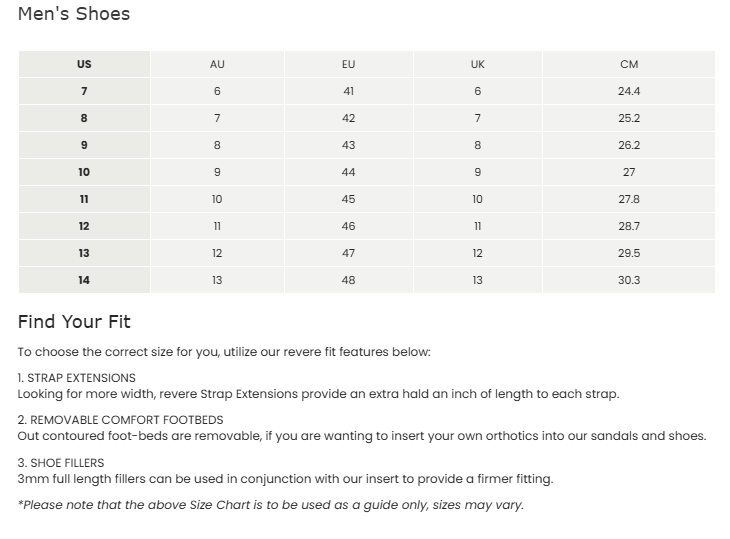Click the 28.7 CM value
The image size is (730, 539).
[x=629, y=226]
